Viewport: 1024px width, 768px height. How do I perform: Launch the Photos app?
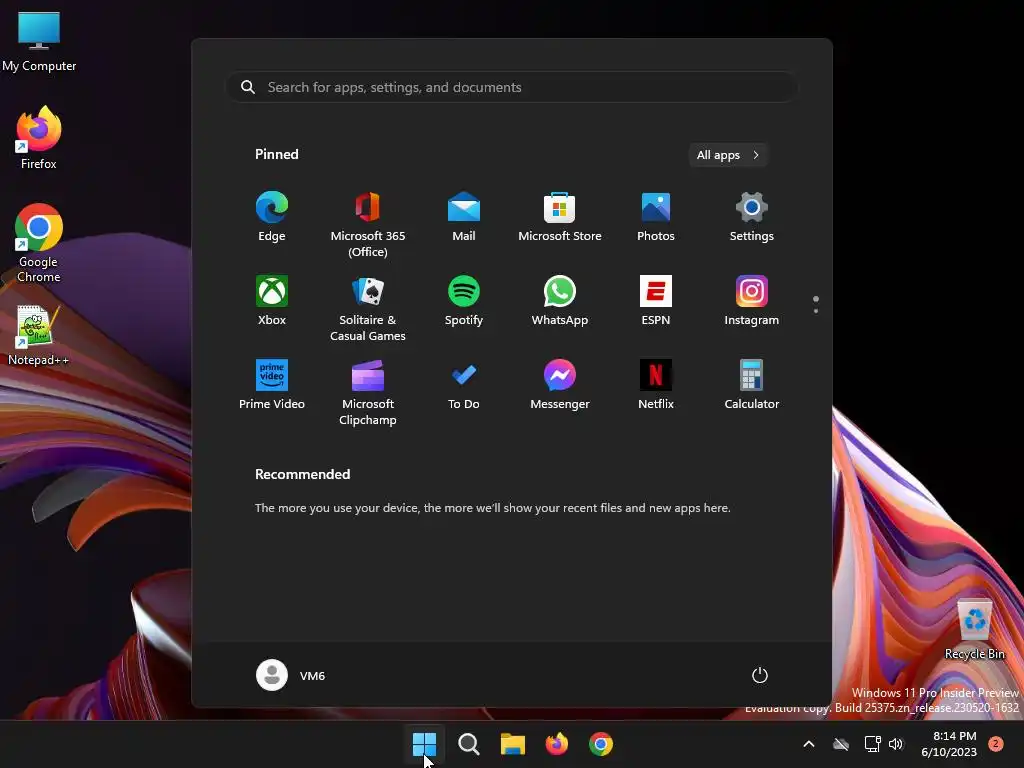(656, 217)
